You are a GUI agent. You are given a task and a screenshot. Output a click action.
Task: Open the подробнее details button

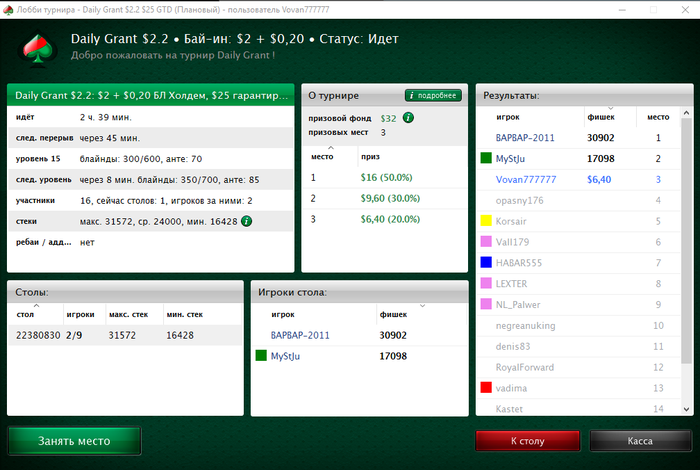433,95
